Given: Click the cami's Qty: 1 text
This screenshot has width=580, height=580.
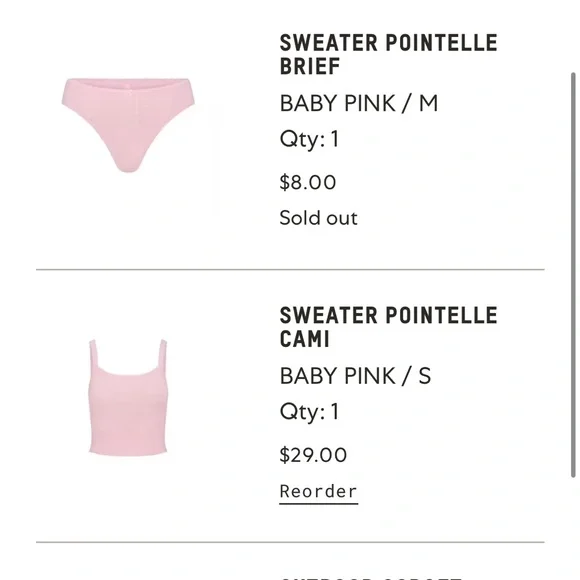Looking at the screenshot, I should (x=309, y=412).
